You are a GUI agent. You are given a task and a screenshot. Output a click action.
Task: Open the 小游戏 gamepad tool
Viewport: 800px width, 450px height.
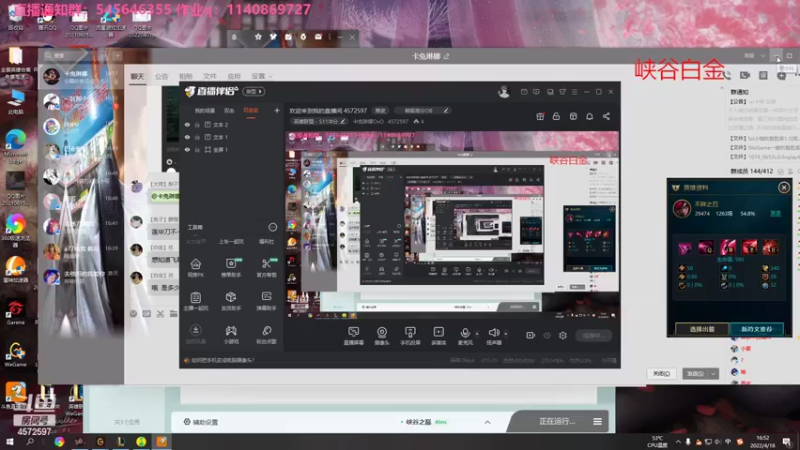click(x=231, y=334)
